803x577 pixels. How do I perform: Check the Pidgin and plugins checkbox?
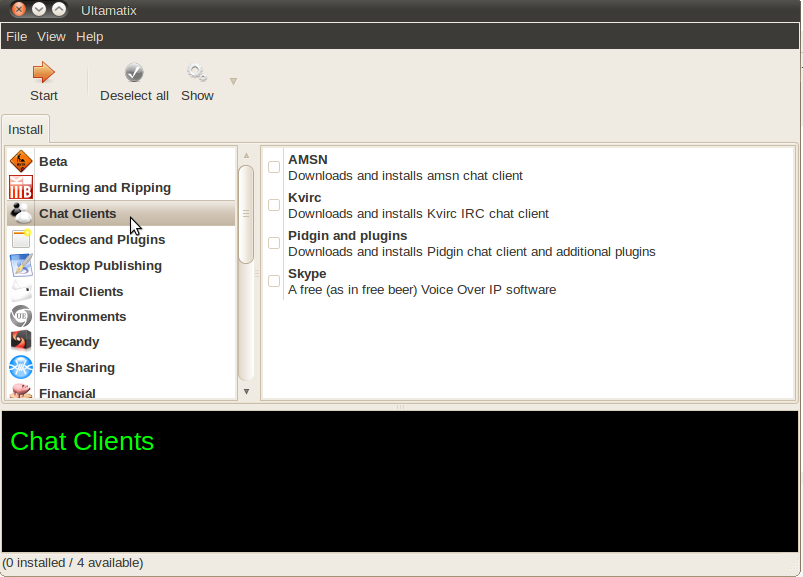pyautogui.click(x=274, y=243)
